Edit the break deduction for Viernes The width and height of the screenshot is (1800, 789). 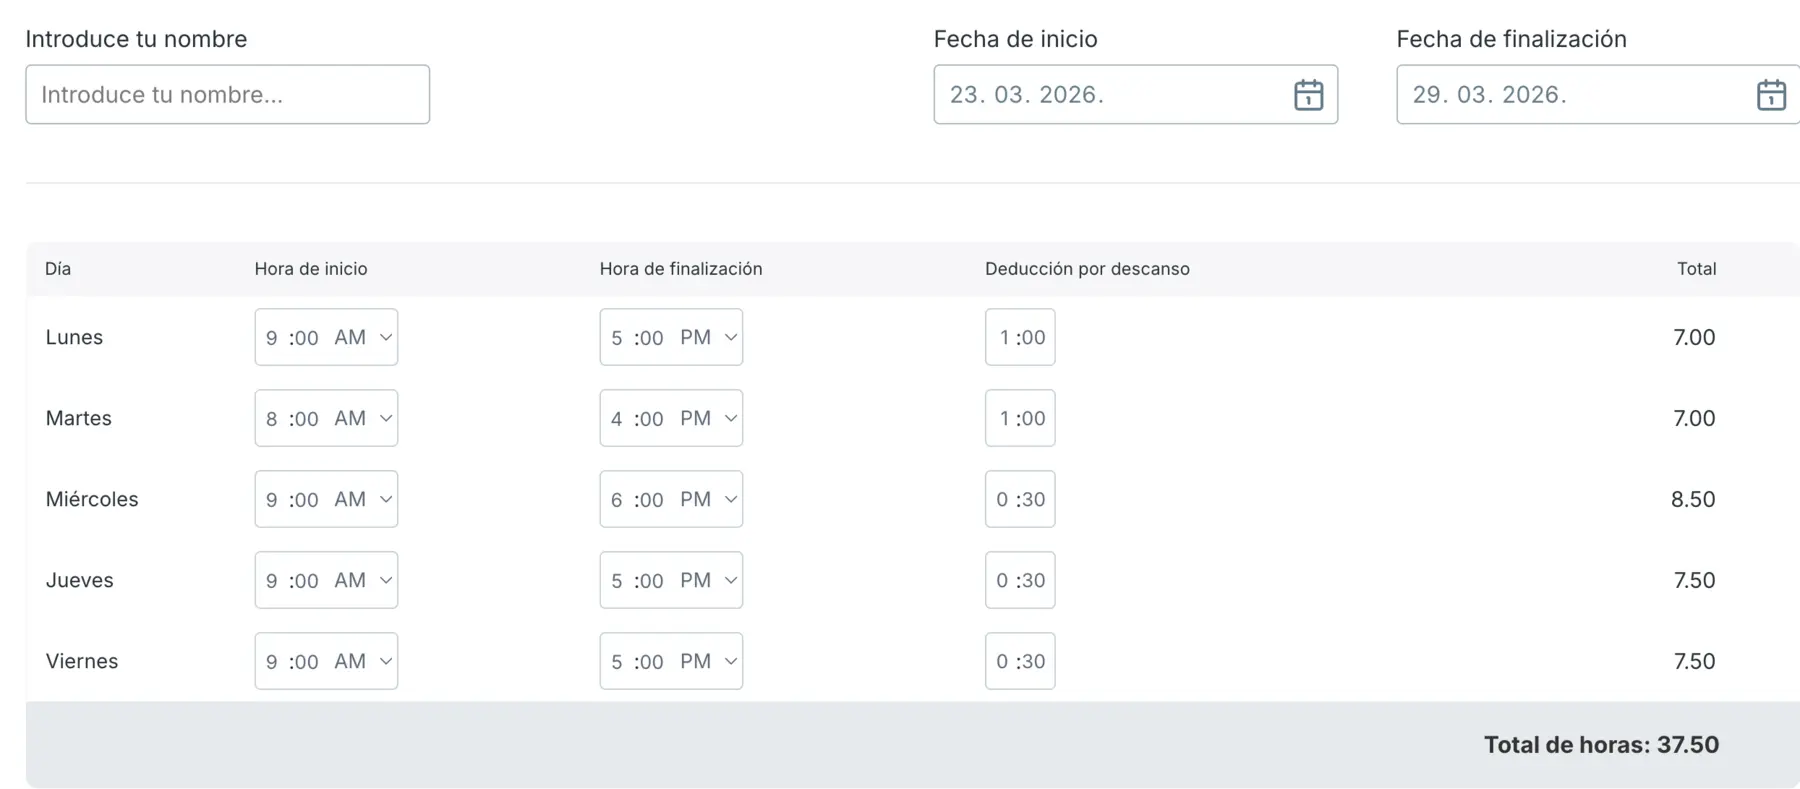coord(1020,661)
